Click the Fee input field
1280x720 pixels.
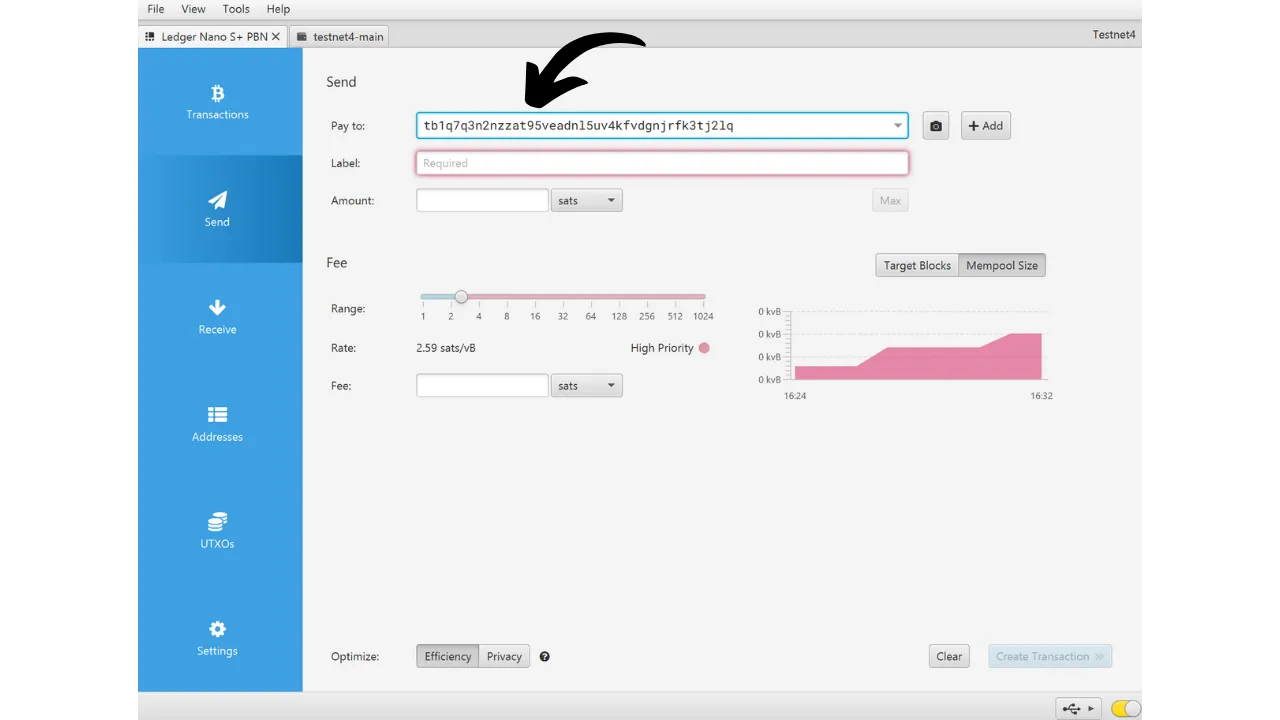[x=482, y=386]
